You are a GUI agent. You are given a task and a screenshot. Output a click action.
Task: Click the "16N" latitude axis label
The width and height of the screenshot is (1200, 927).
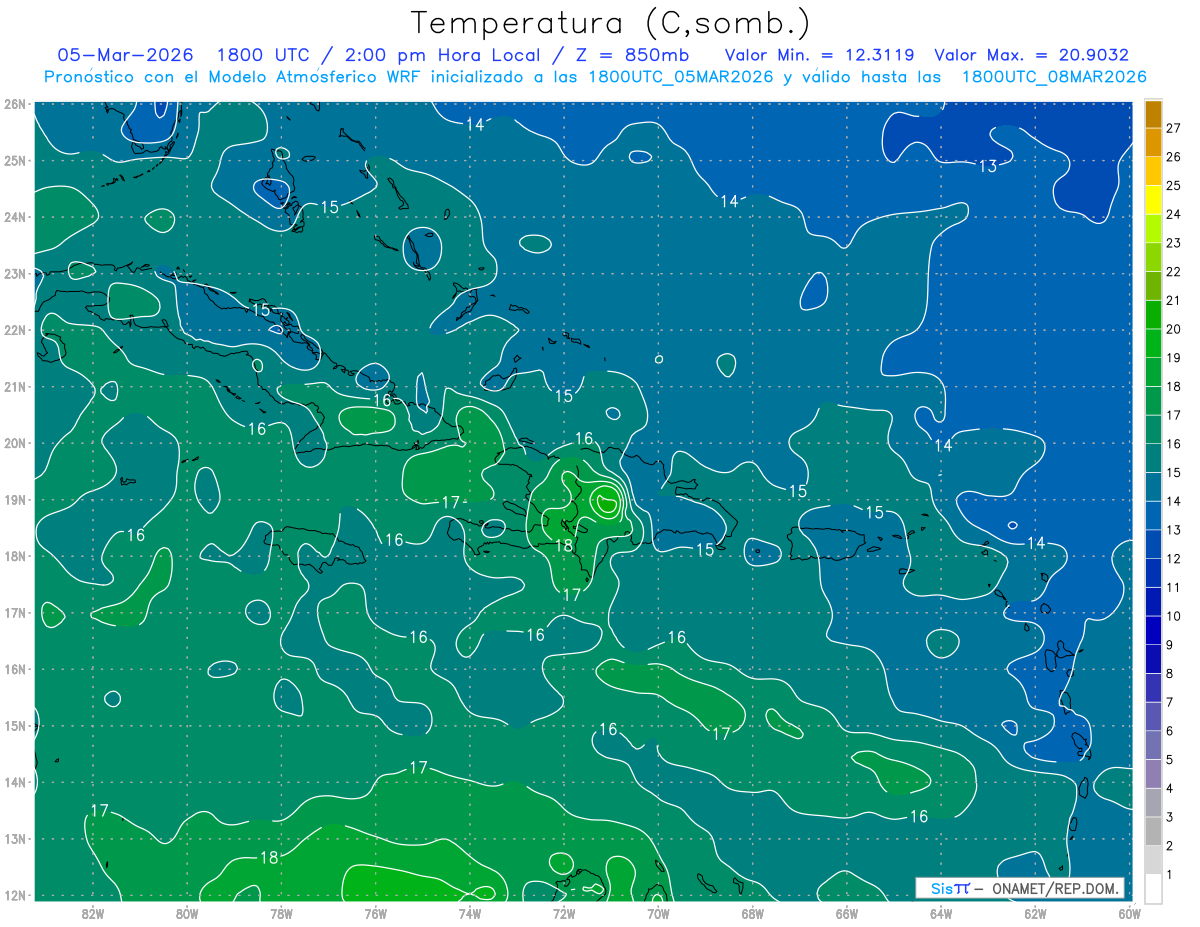[14, 669]
